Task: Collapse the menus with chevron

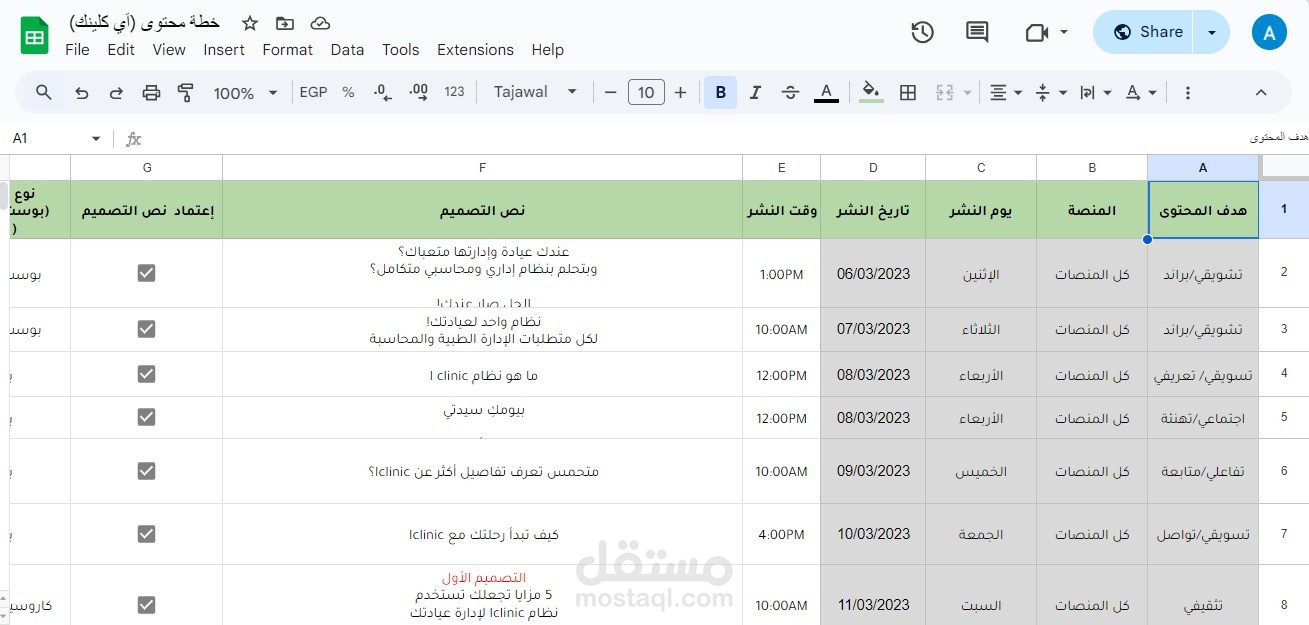Action: coord(1261,93)
